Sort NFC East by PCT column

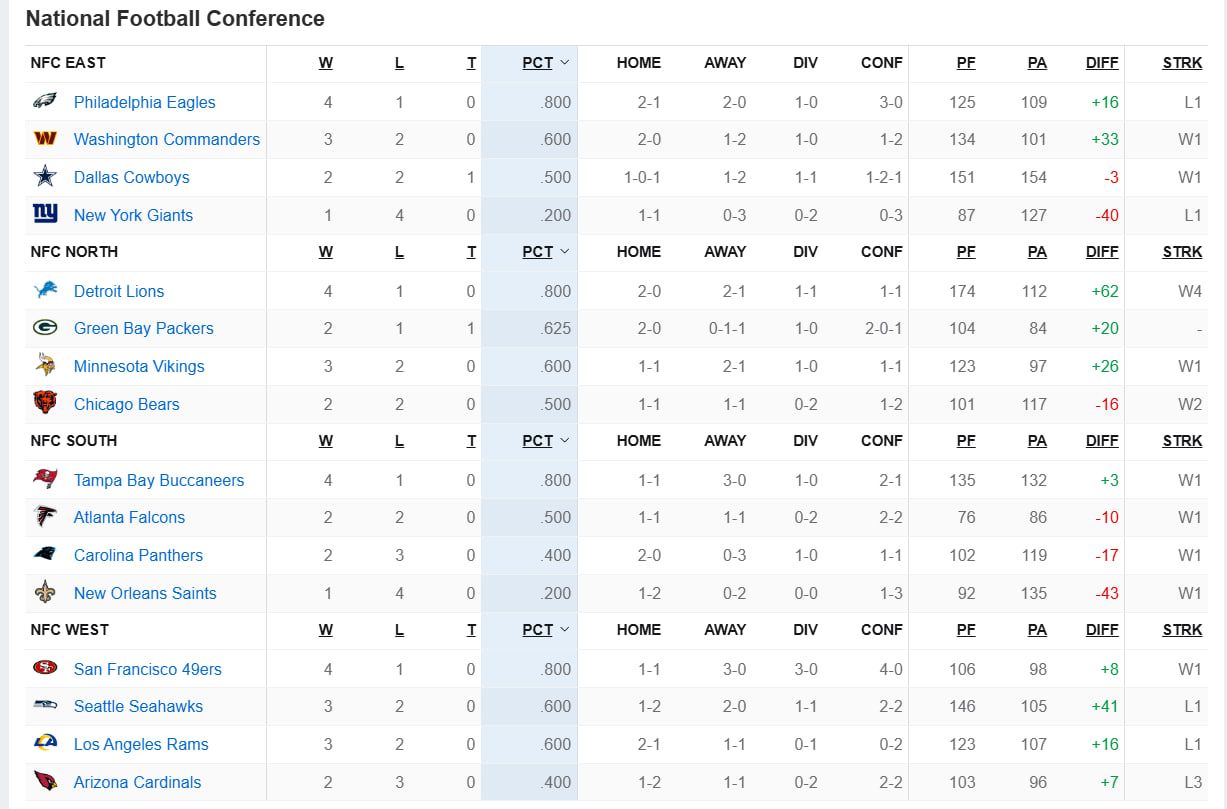538,63
